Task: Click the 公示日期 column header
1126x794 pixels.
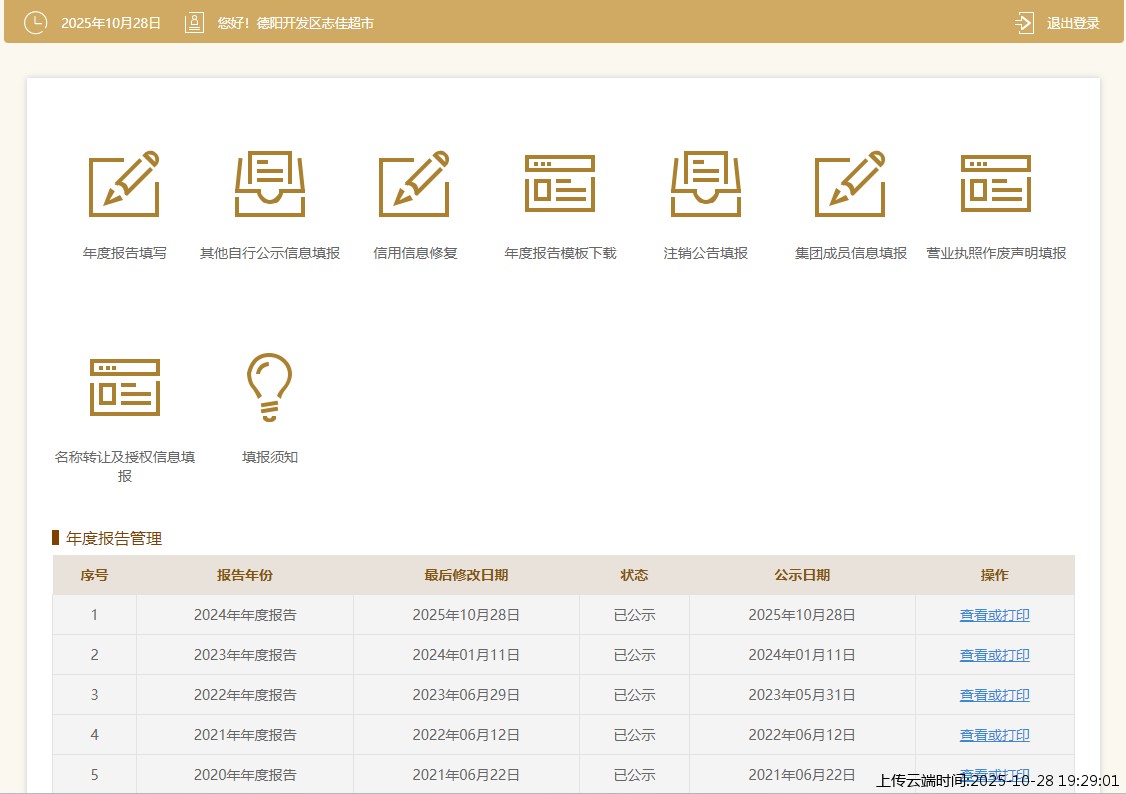Action: pyautogui.click(x=801, y=575)
